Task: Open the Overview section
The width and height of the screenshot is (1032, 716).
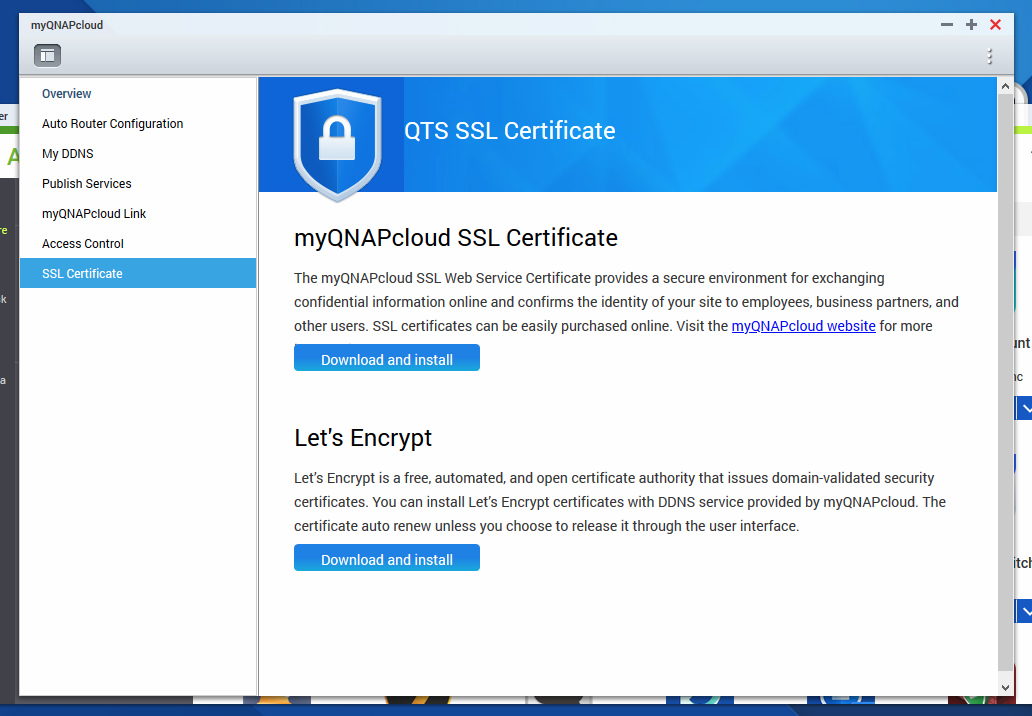Action: click(x=67, y=94)
